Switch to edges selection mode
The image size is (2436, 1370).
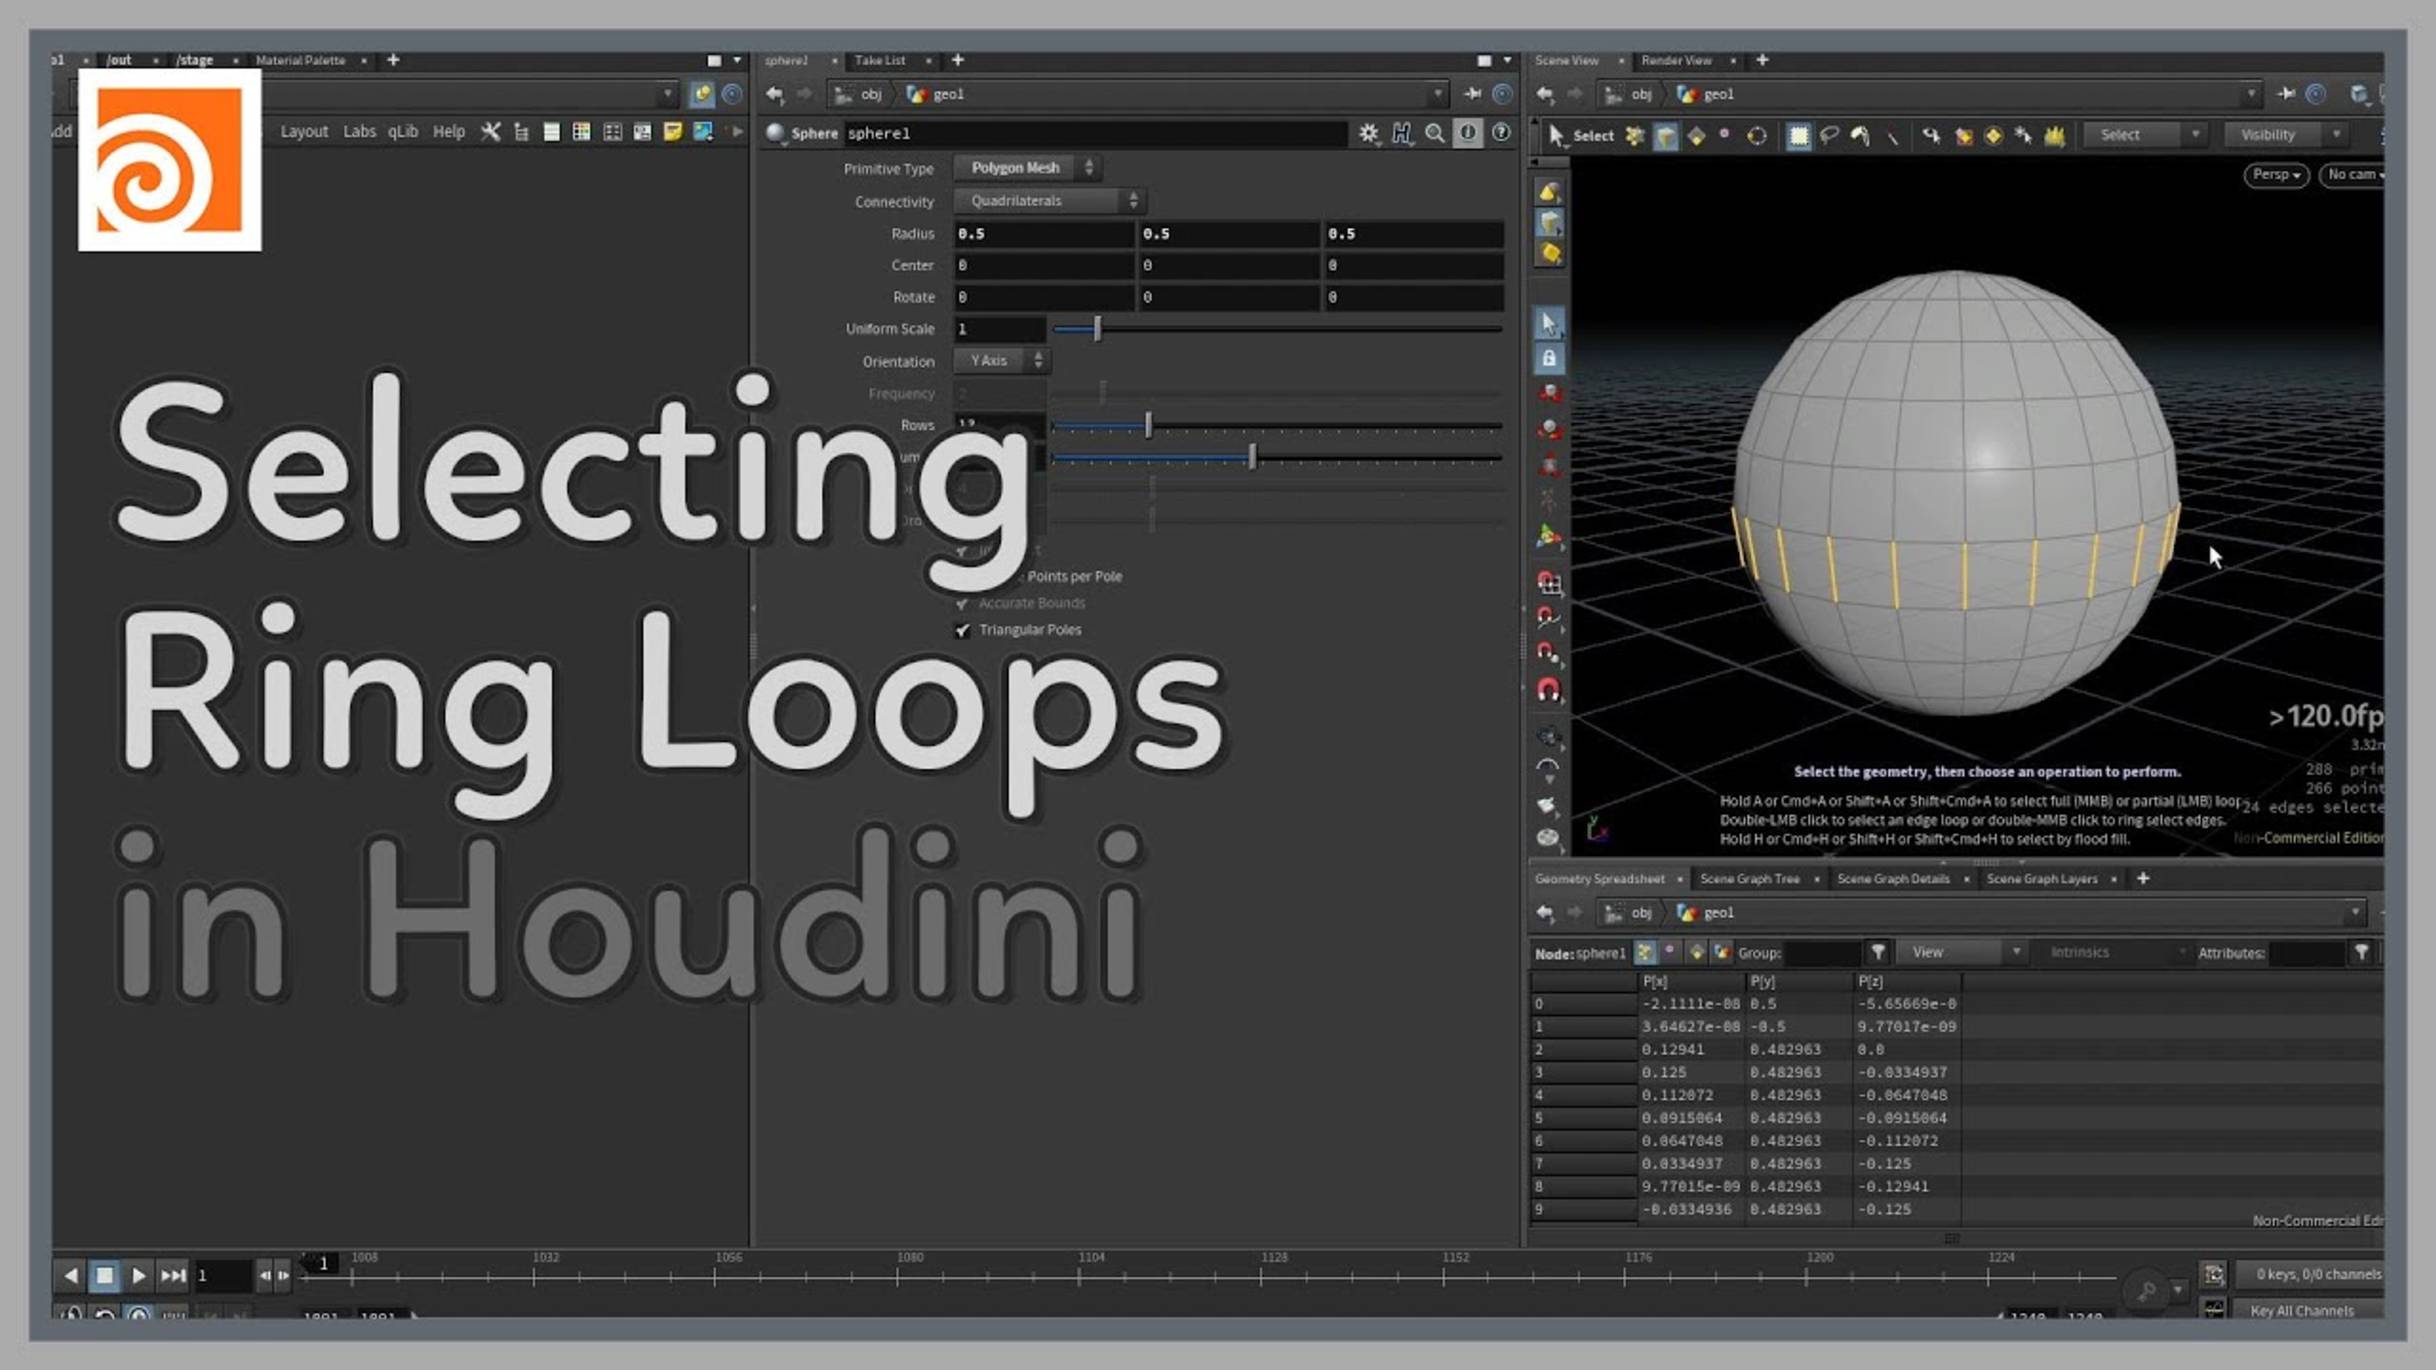point(1666,134)
